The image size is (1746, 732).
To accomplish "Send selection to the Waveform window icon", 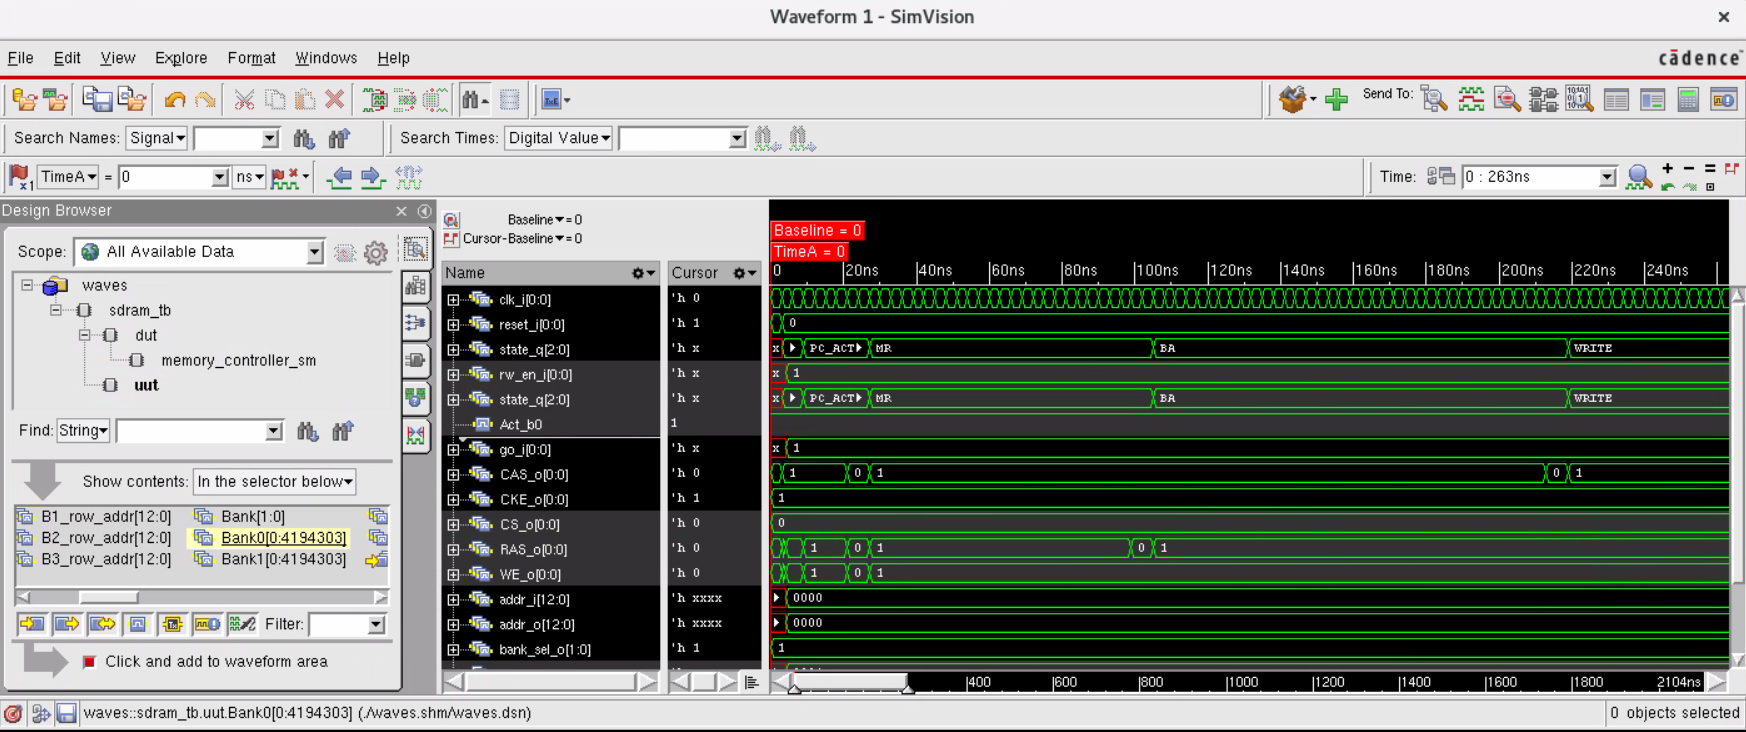I will [x=1471, y=99].
